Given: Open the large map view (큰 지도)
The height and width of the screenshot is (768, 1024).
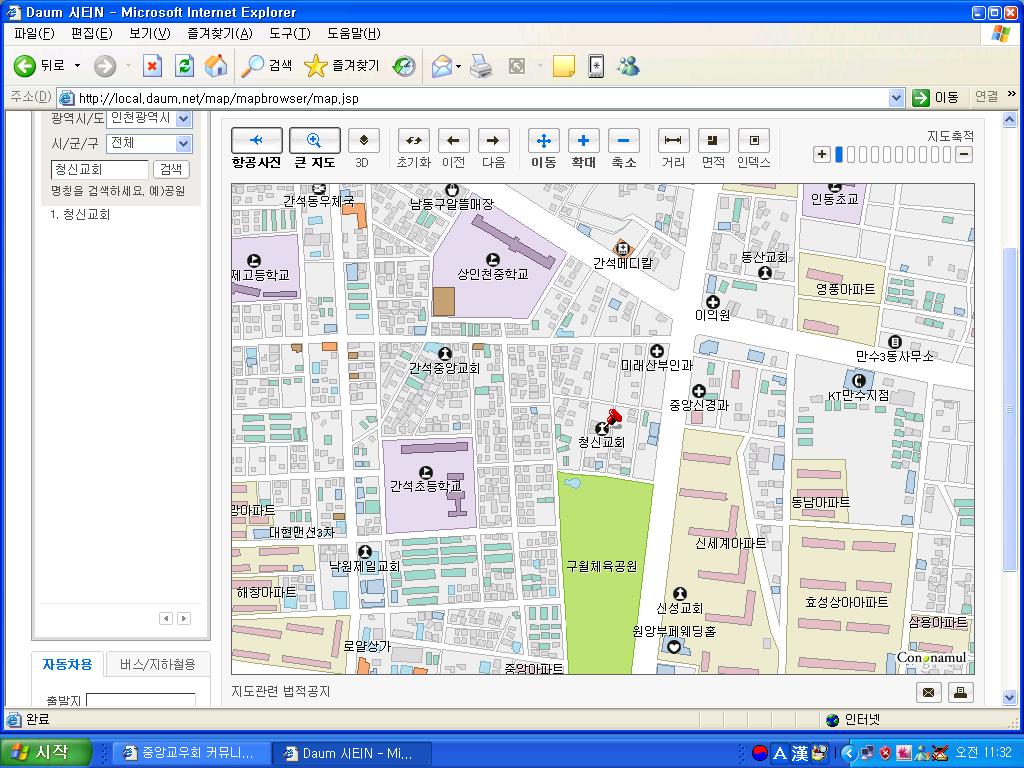Looking at the screenshot, I should pos(314,141).
